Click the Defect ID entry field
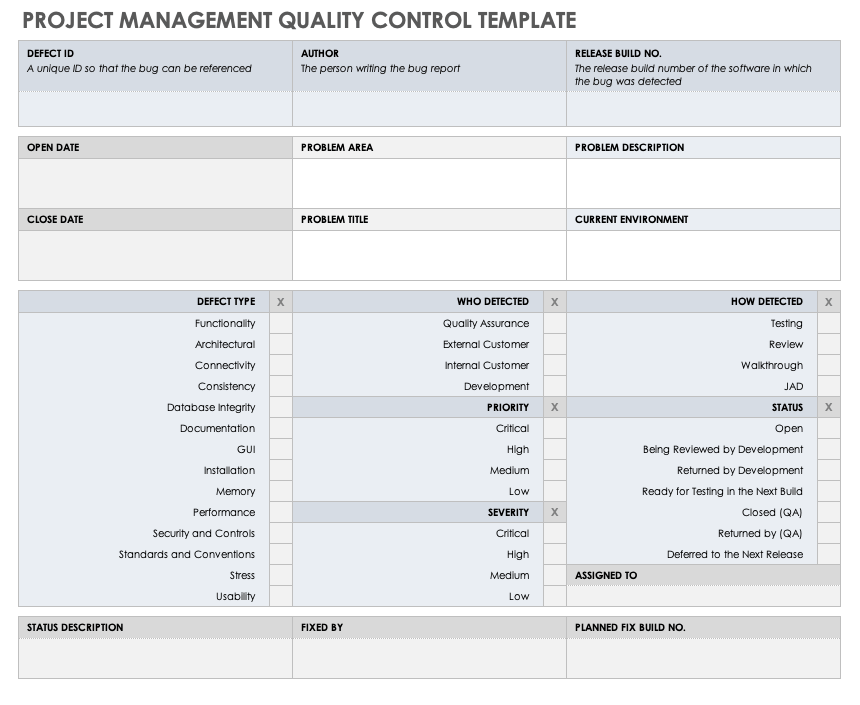Image resolution: width=860 pixels, height=705 pixels. (x=155, y=108)
